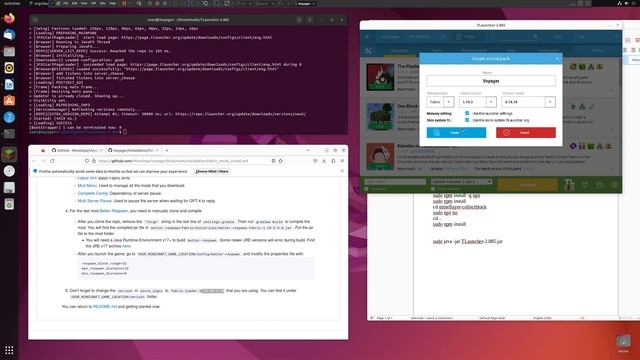640x360 pixels.
Task: Open the Trash icon in the dock
Action: [x=9, y=204]
